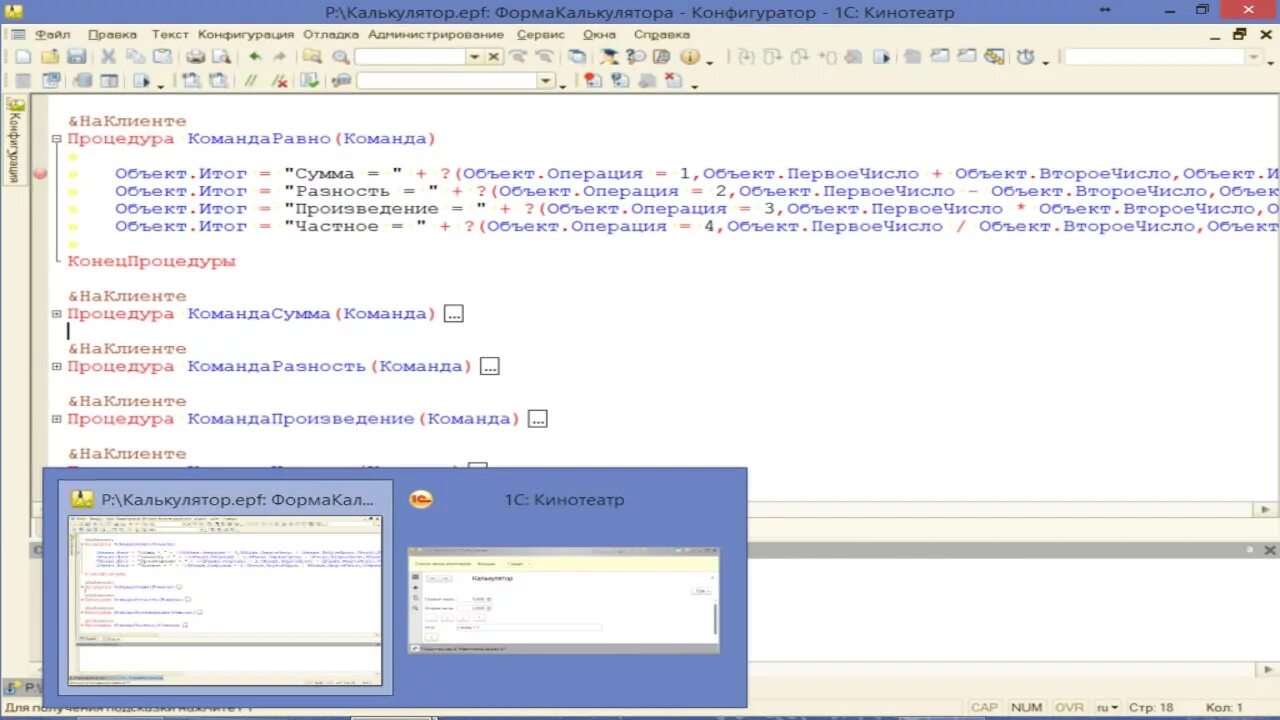Open the Файл menu
Viewport: 1280px width, 720px height.
click(x=53, y=34)
